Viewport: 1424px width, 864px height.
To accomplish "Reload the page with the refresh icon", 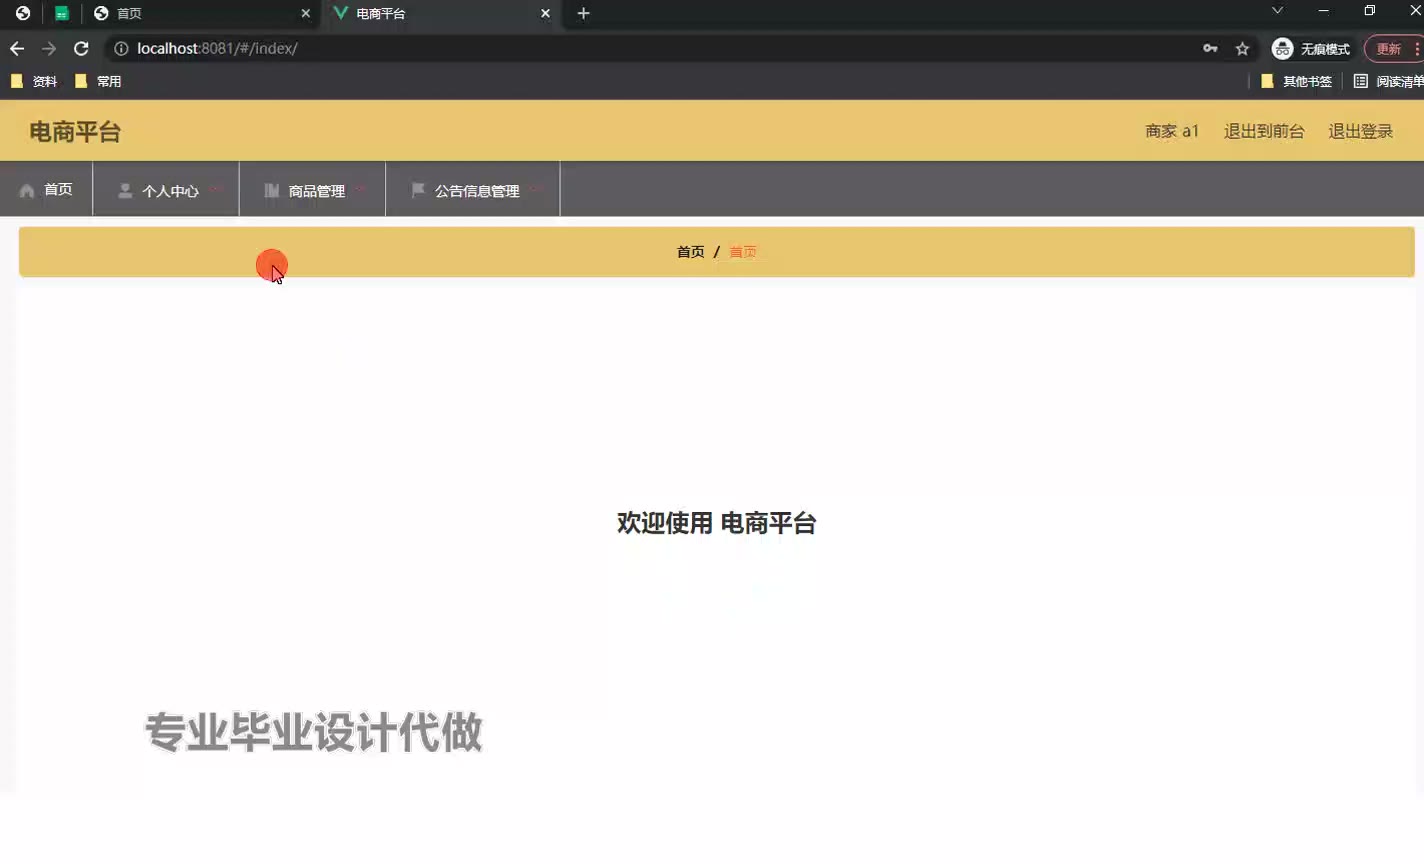I will (x=81, y=48).
